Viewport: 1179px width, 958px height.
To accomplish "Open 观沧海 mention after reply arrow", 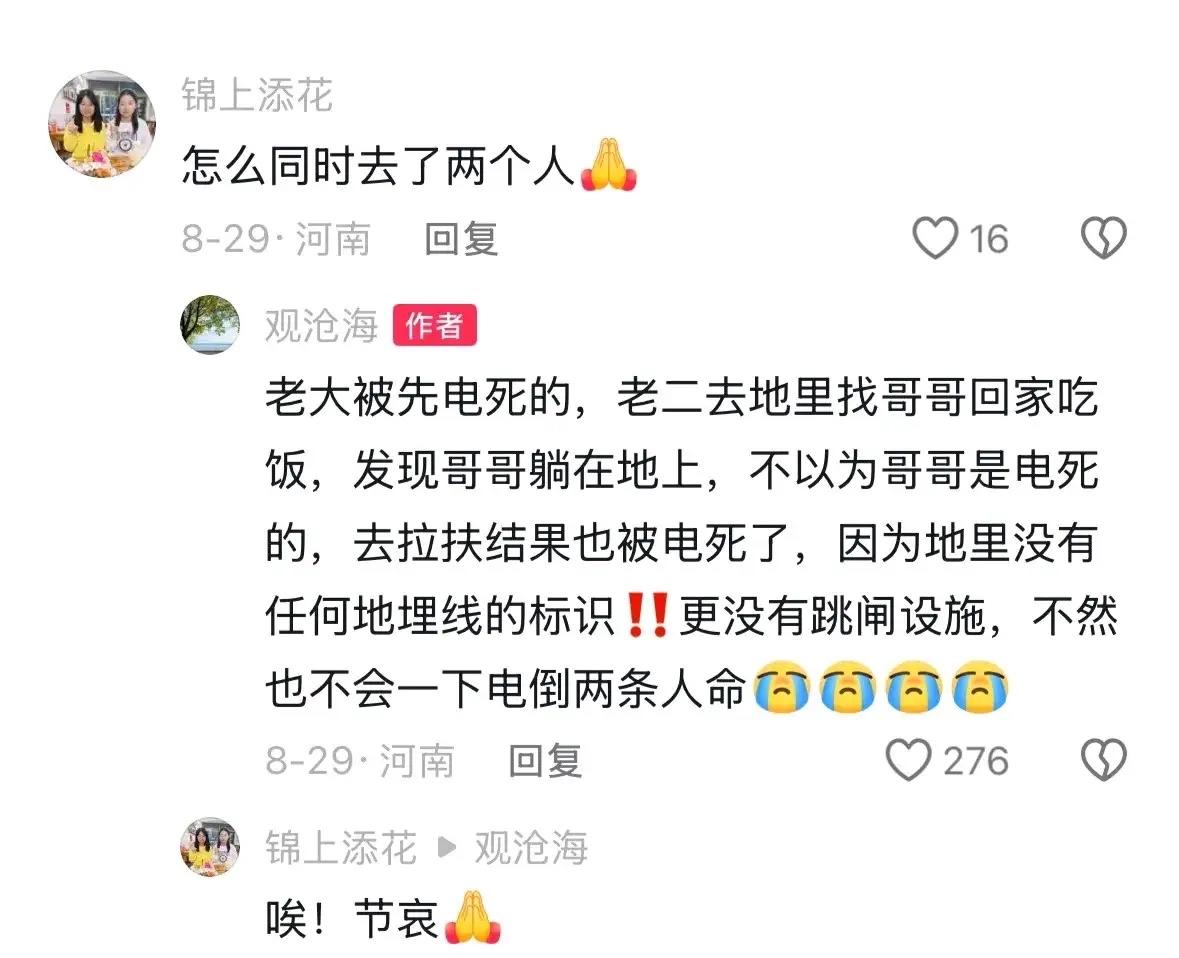I will point(531,847).
